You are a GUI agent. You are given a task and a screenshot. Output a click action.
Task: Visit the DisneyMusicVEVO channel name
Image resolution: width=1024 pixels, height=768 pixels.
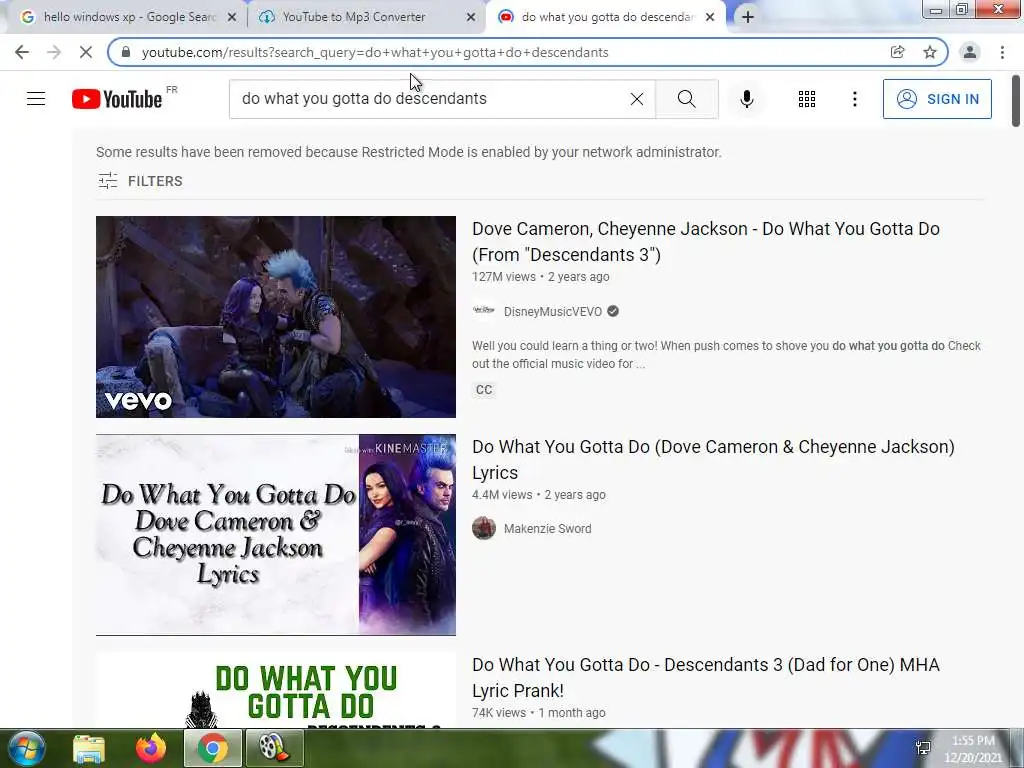pos(552,312)
